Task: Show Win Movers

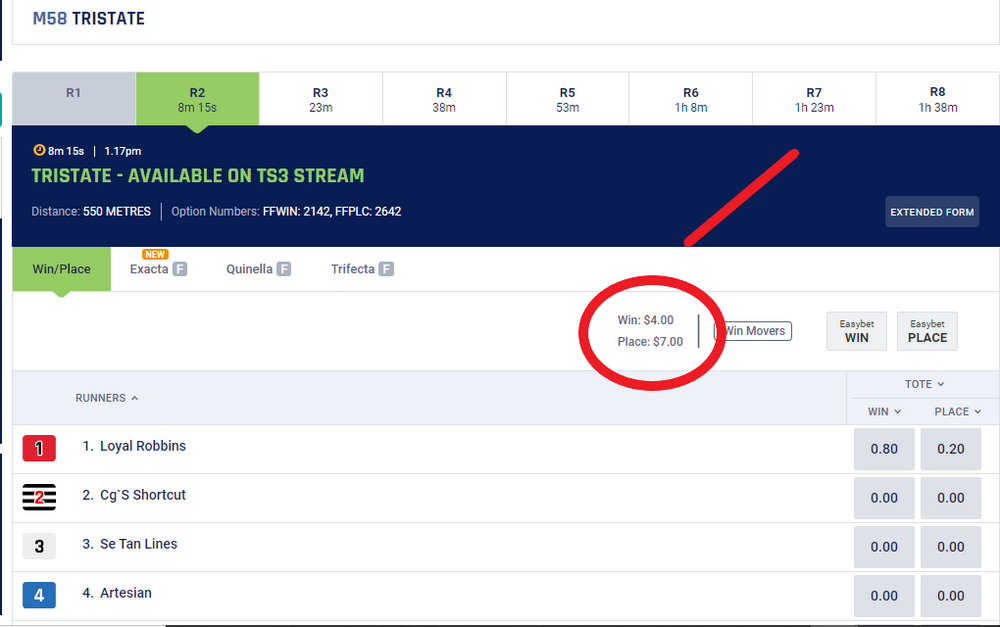Action: tap(754, 331)
